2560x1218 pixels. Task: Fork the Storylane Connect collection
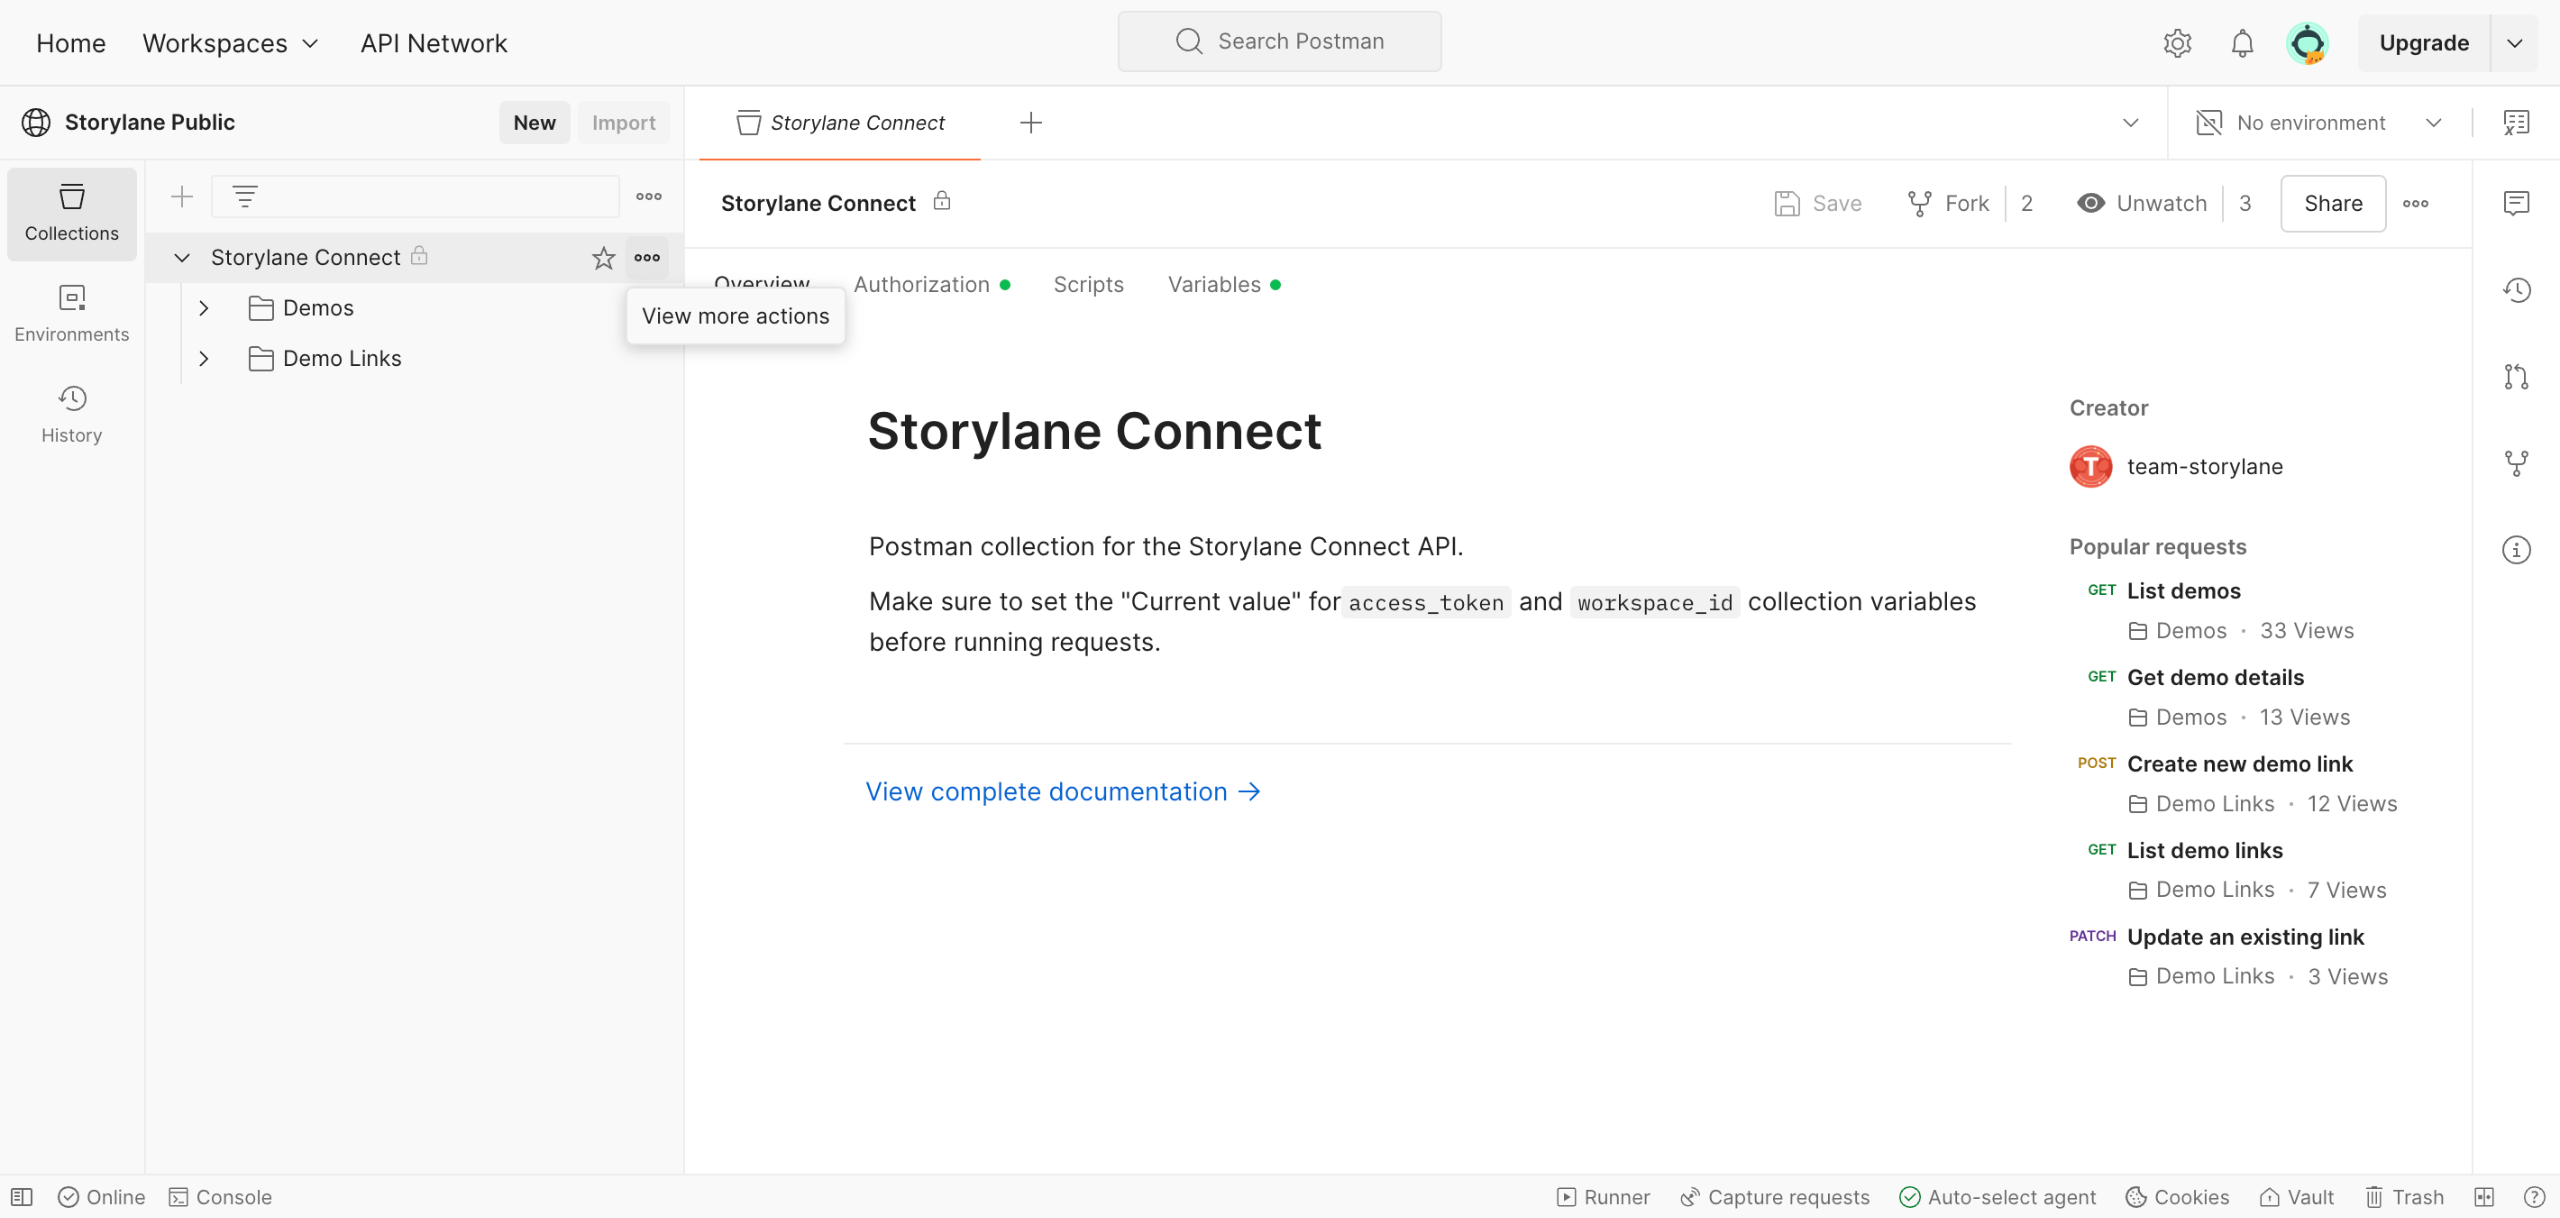pos(1948,203)
